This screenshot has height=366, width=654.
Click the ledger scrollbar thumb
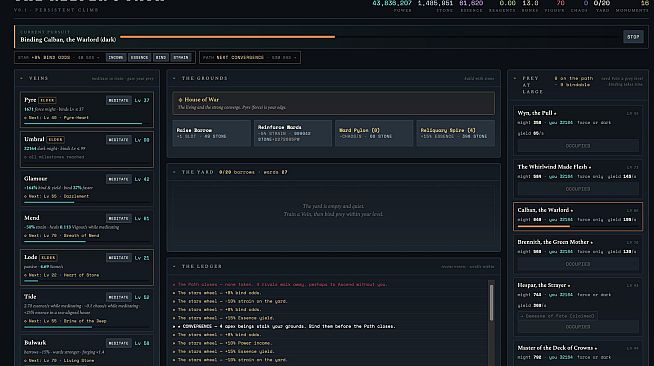(x=491, y=303)
